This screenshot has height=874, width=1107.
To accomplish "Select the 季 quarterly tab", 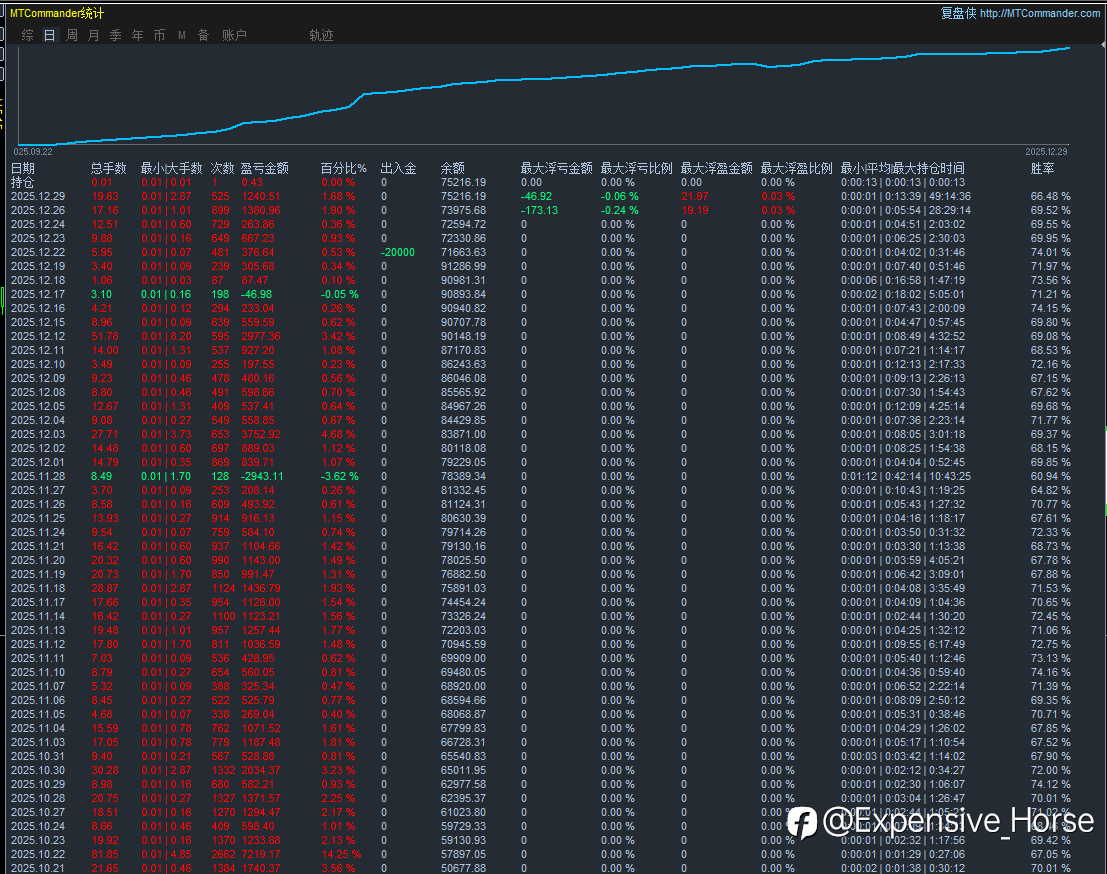I will (x=115, y=35).
